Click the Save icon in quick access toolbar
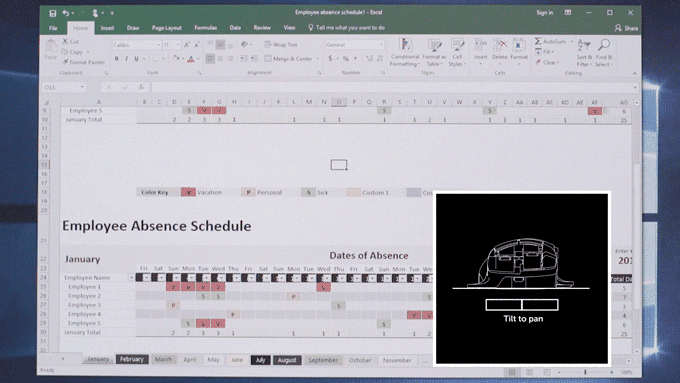 [52, 13]
